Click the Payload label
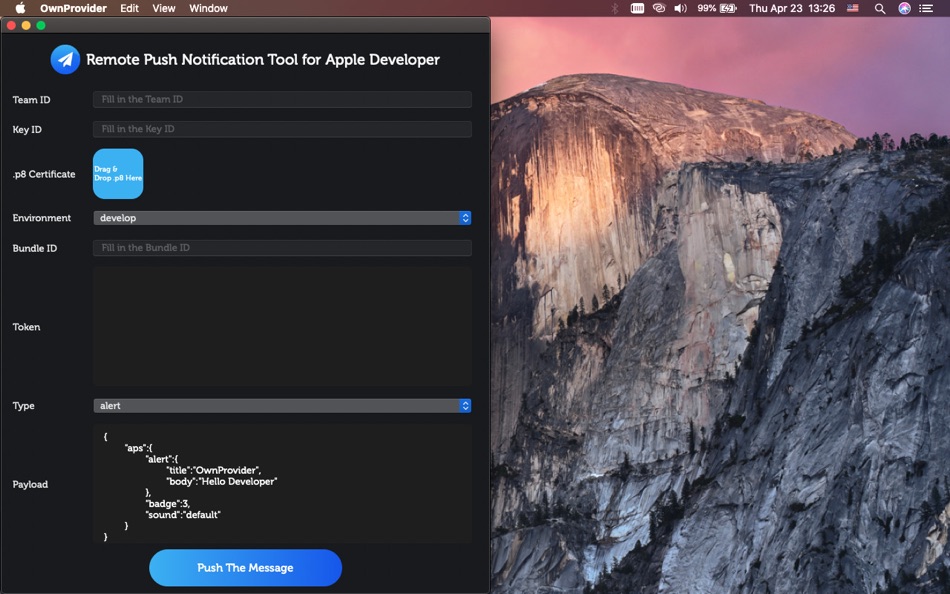Image resolution: width=950 pixels, height=594 pixels. [x=30, y=484]
